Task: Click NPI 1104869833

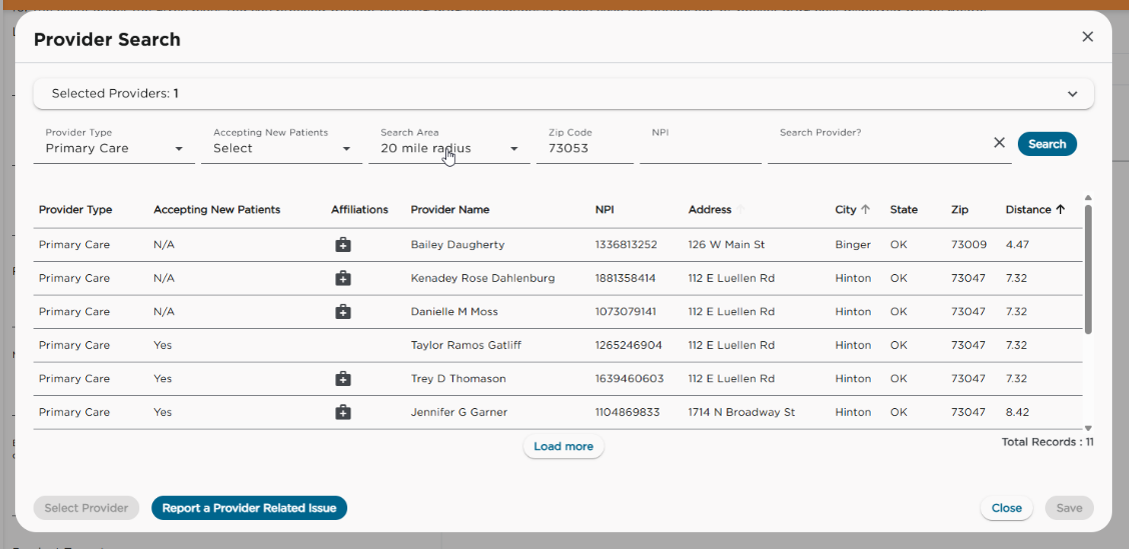Action: [627, 412]
